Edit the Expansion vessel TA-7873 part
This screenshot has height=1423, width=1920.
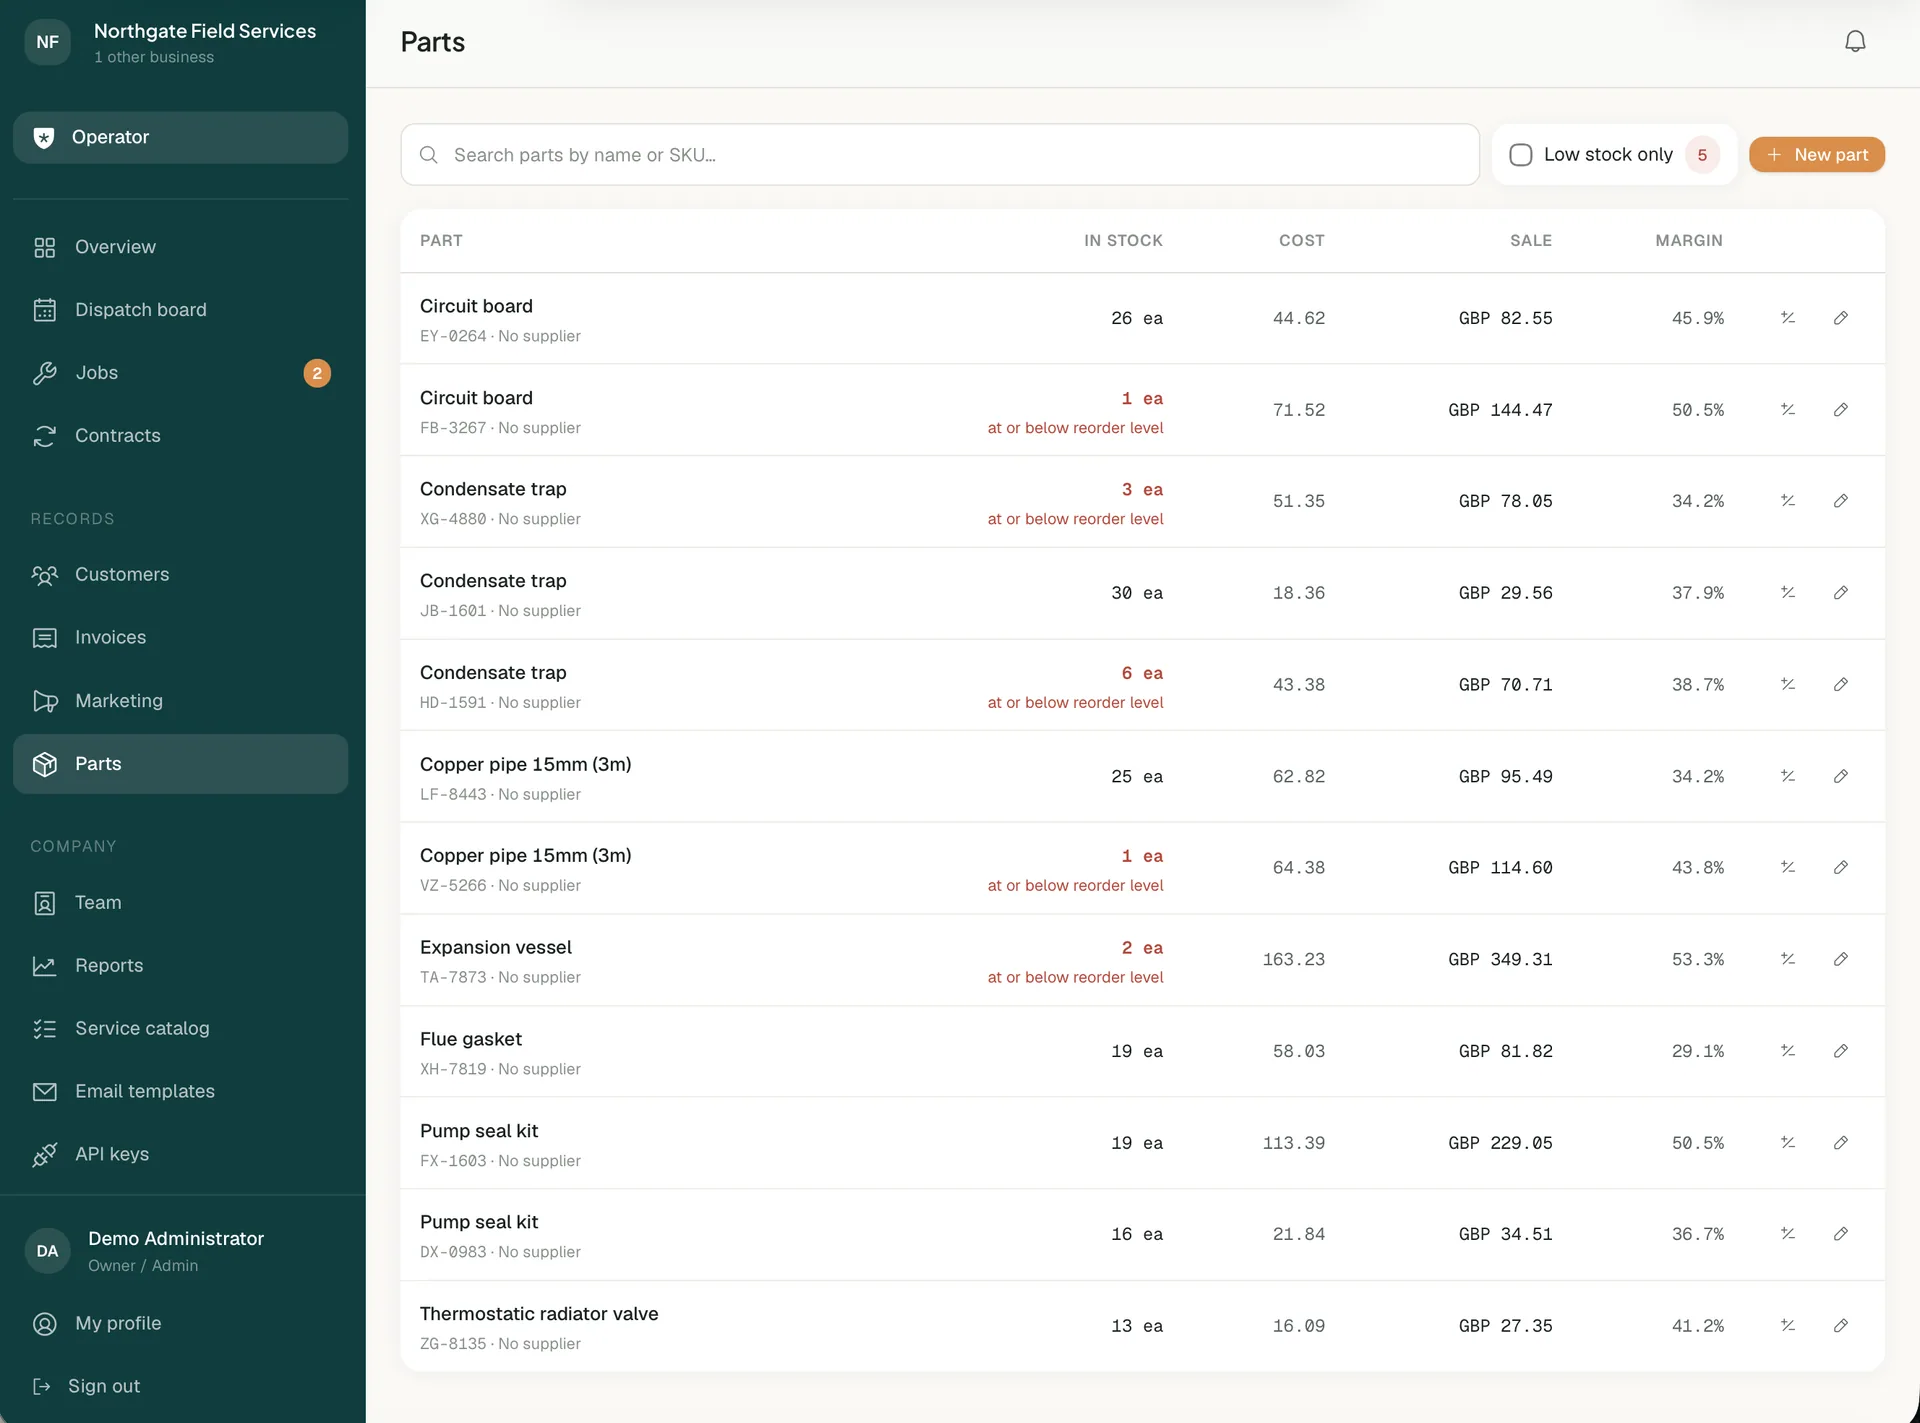(1840, 959)
